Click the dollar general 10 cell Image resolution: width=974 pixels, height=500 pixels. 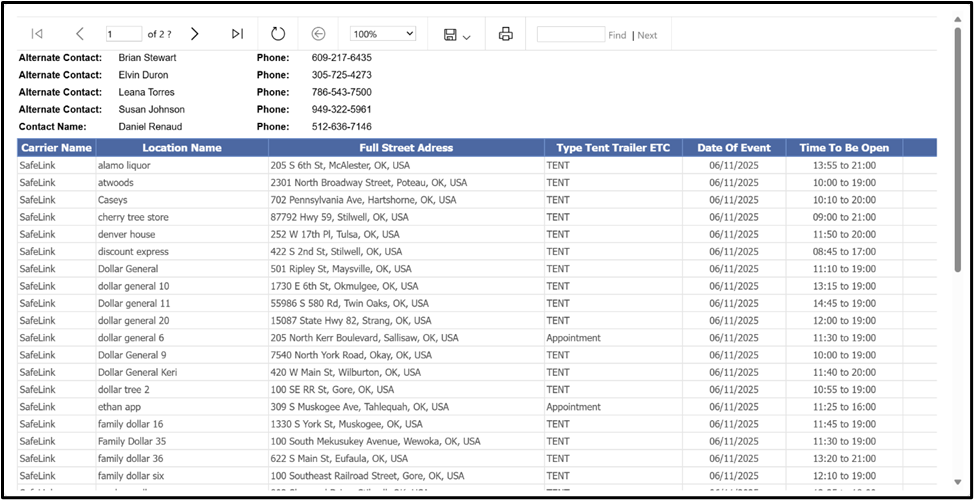coord(182,286)
